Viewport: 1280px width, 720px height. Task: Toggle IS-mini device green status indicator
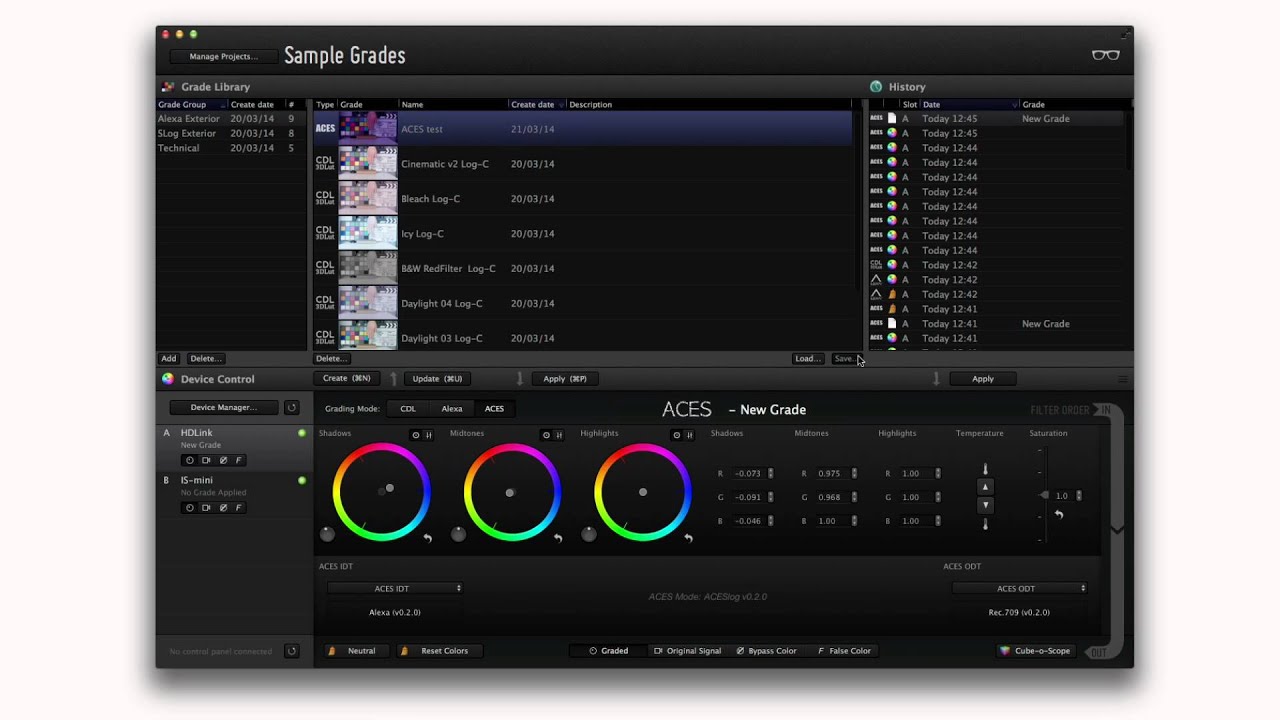pyautogui.click(x=302, y=480)
